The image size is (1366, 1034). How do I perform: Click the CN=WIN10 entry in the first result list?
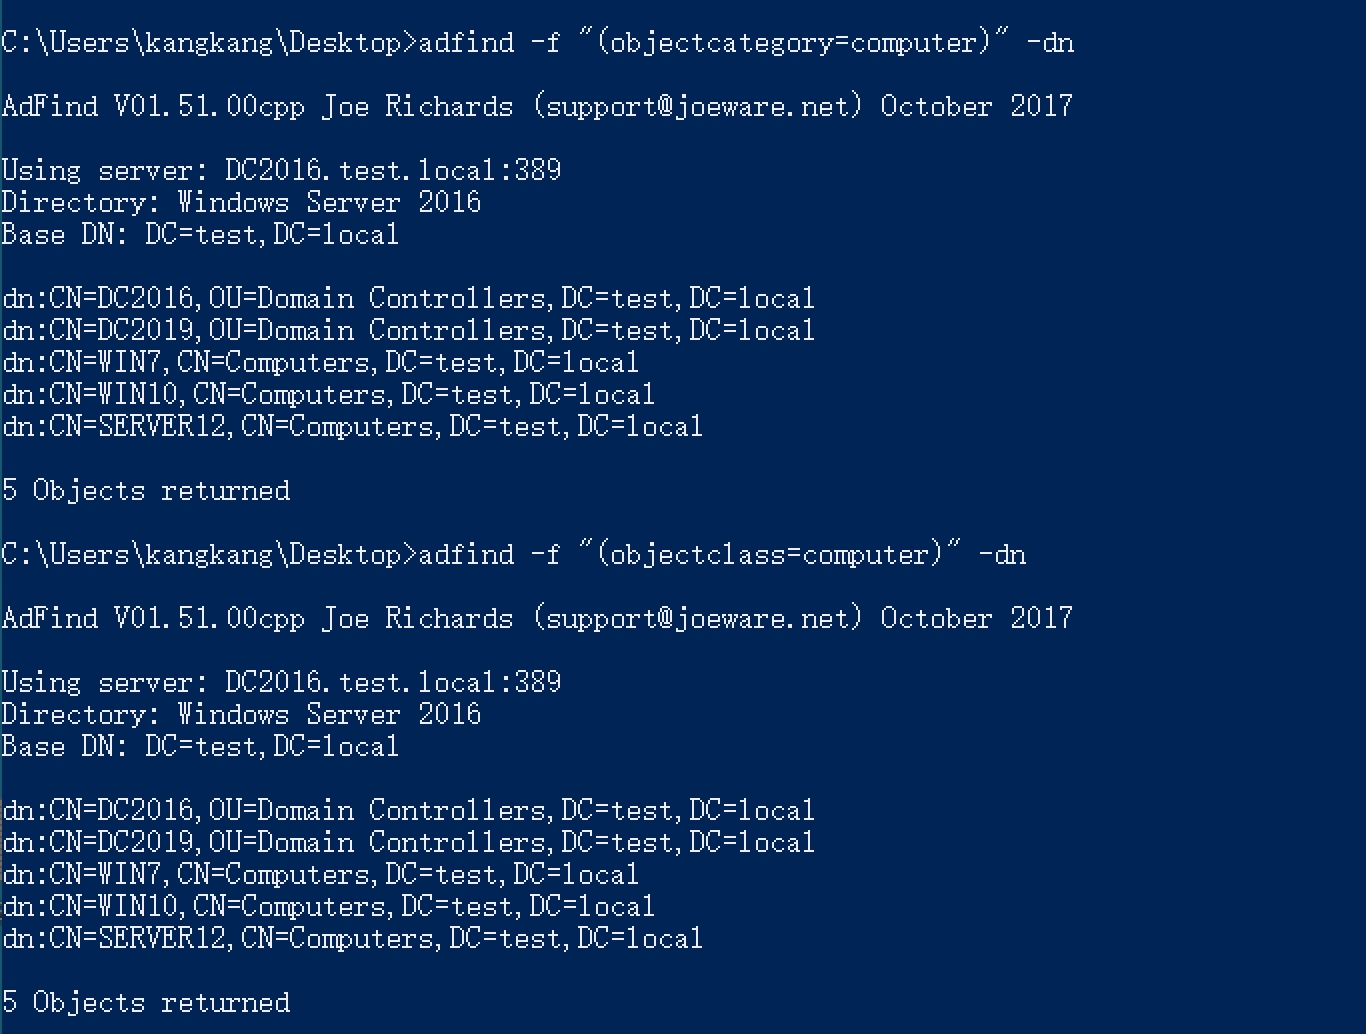pyautogui.click(x=328, y=394)
